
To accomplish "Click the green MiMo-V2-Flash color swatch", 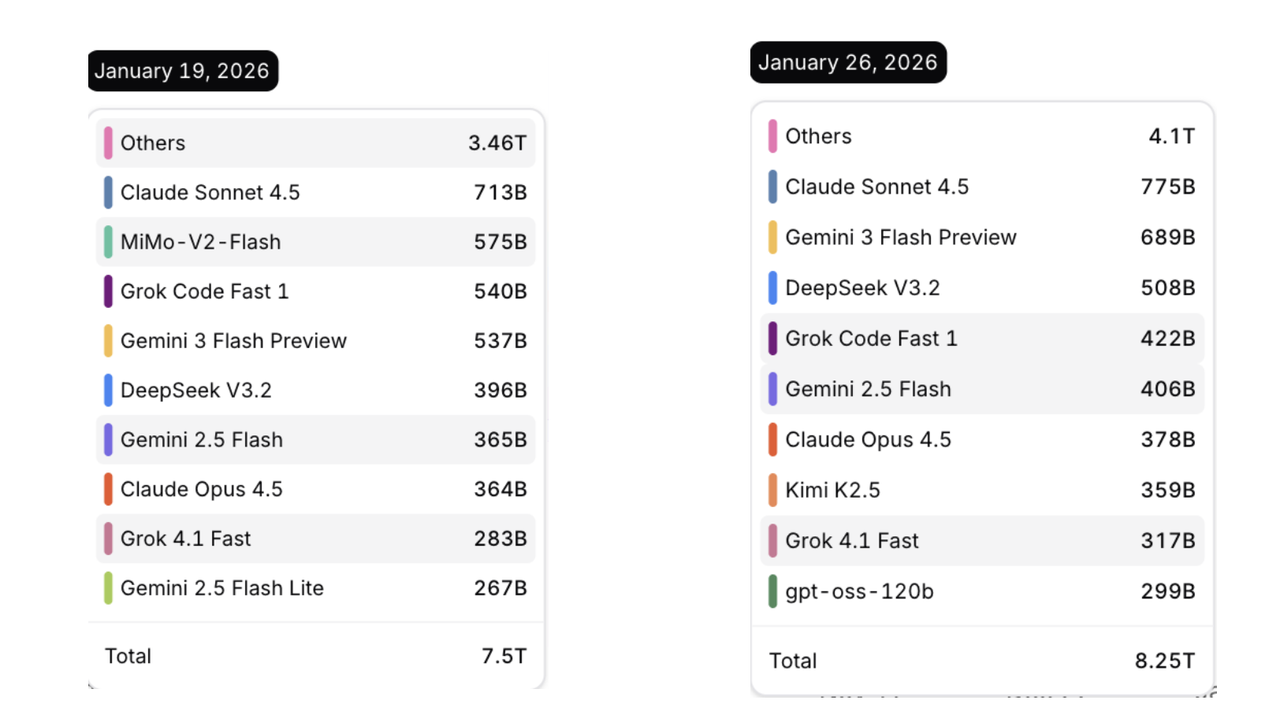I will (x=108, y=242).
